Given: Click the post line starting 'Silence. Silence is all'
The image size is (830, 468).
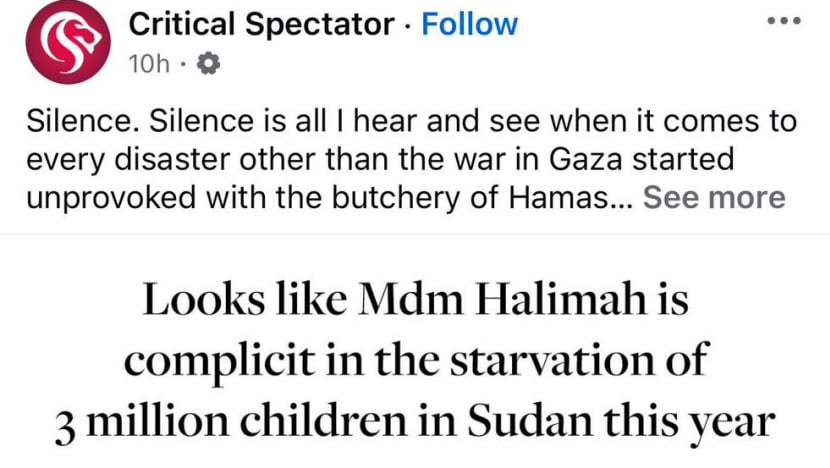Looking at the screenshot, I should point(411,121).
